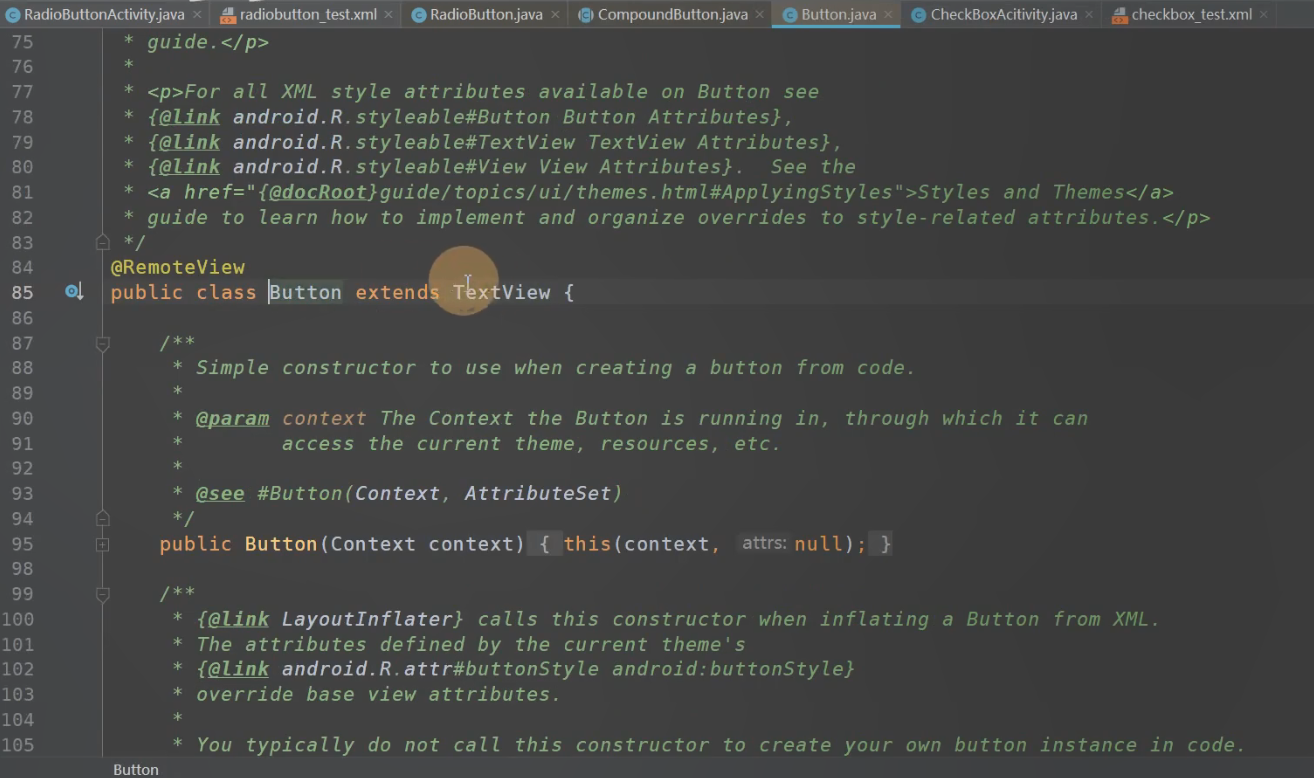Collapse the Javadoc fold marker at line 99
Image resolution: width=1314 pixels, height=778 pixels.
click(x=102, y=594)
